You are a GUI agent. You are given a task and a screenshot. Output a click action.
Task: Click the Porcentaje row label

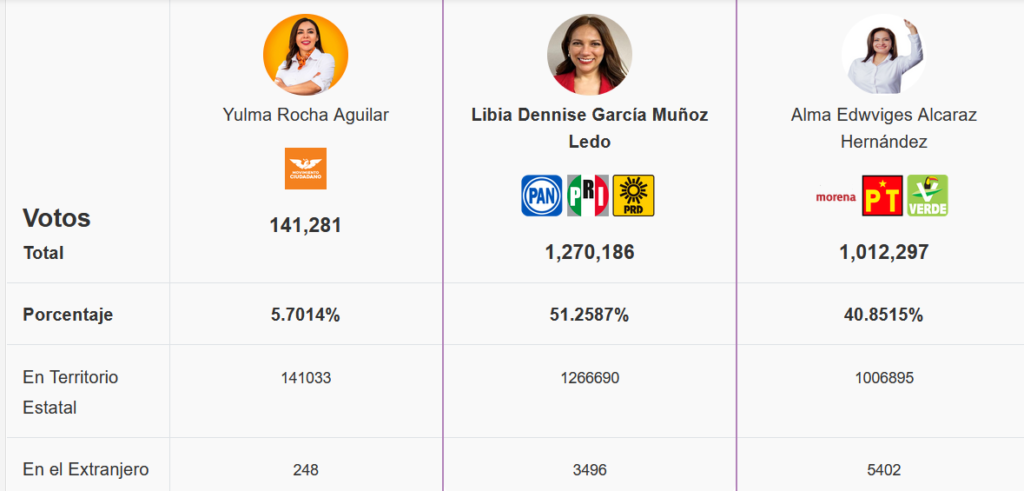[x=68, y=315]
